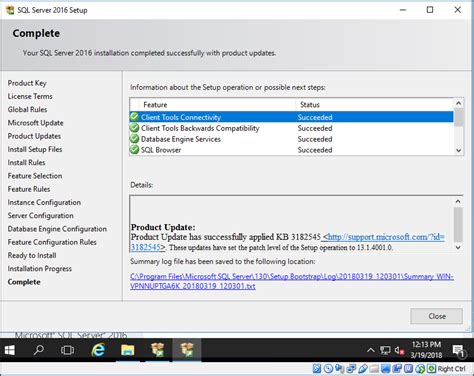Click the VirtualBox network adapters indicator

(x=351, y=368)
